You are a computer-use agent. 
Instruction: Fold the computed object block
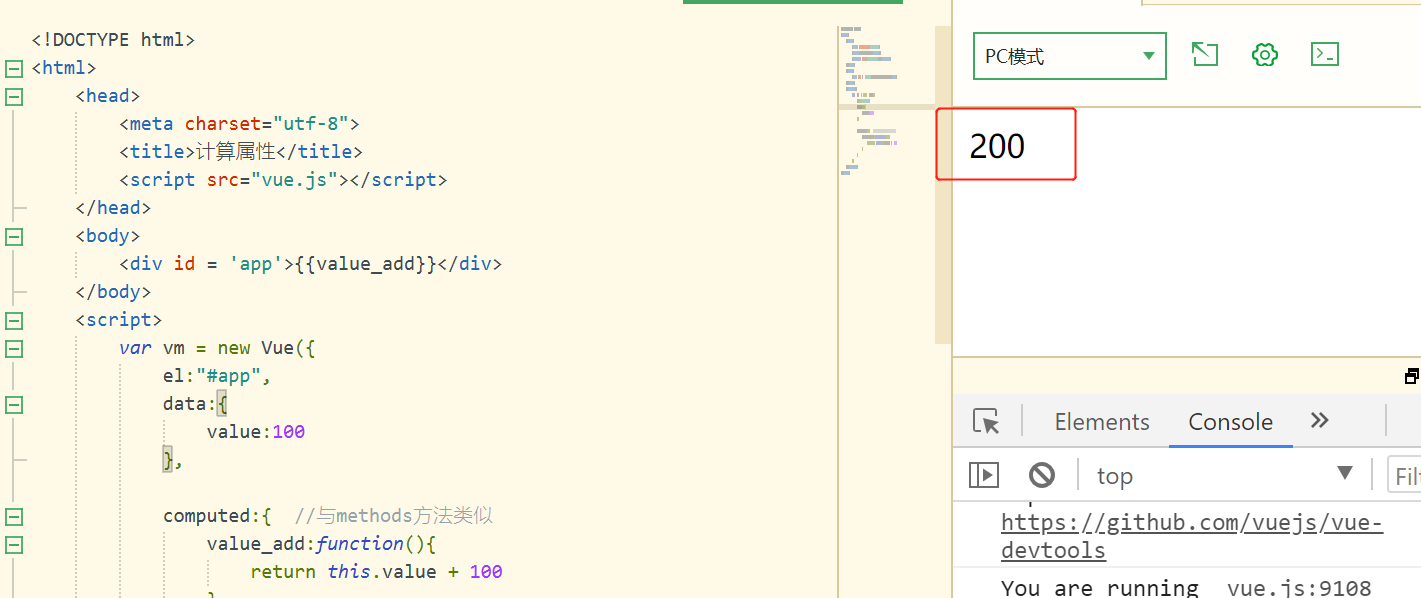pyautogui.click(x=13, y=516)
